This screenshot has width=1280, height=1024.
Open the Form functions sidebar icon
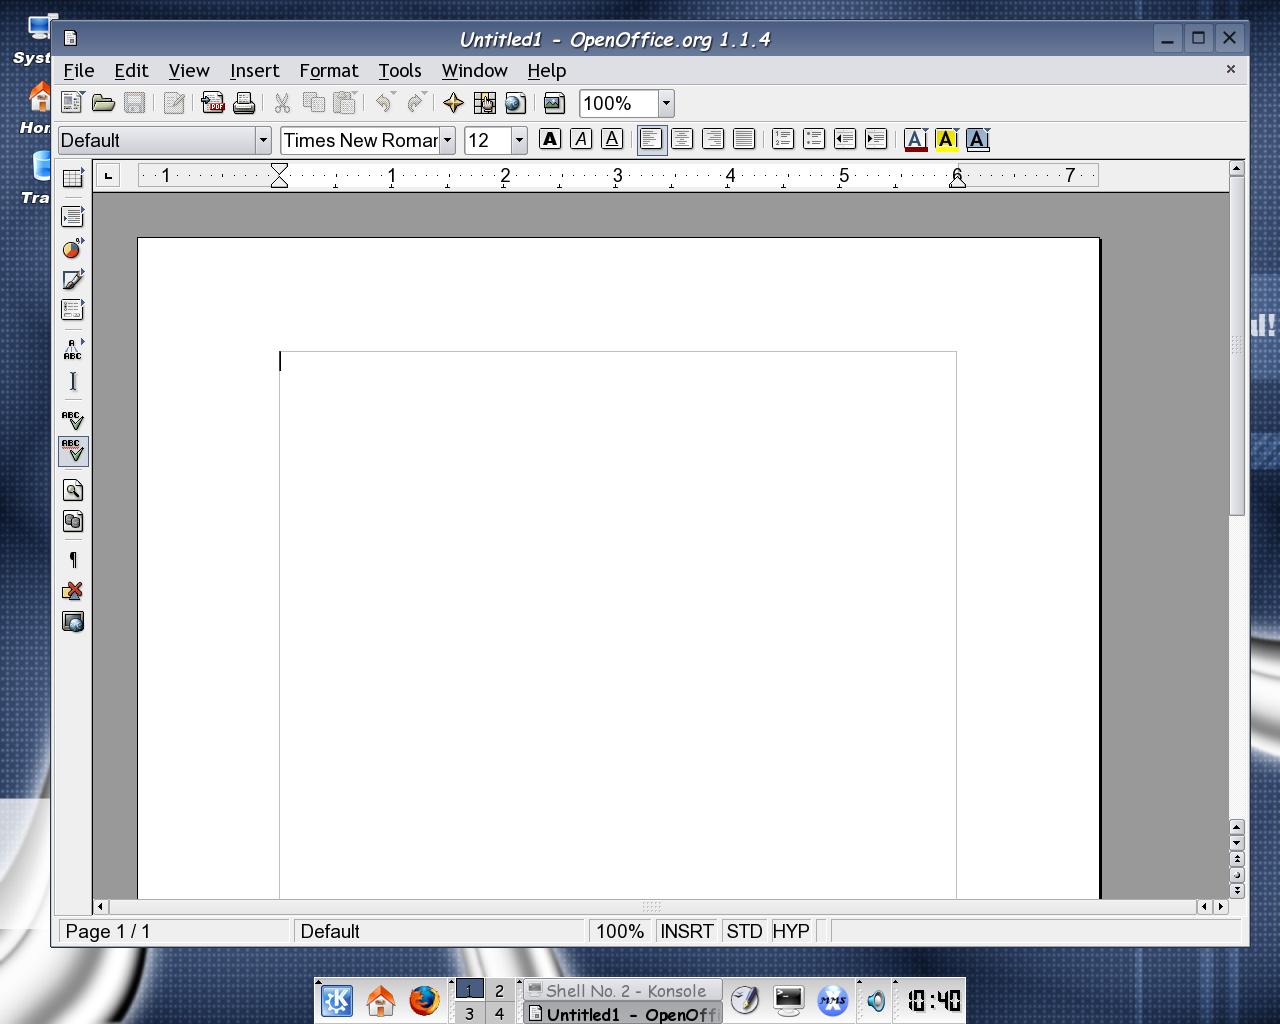click(x=73, y=311)
